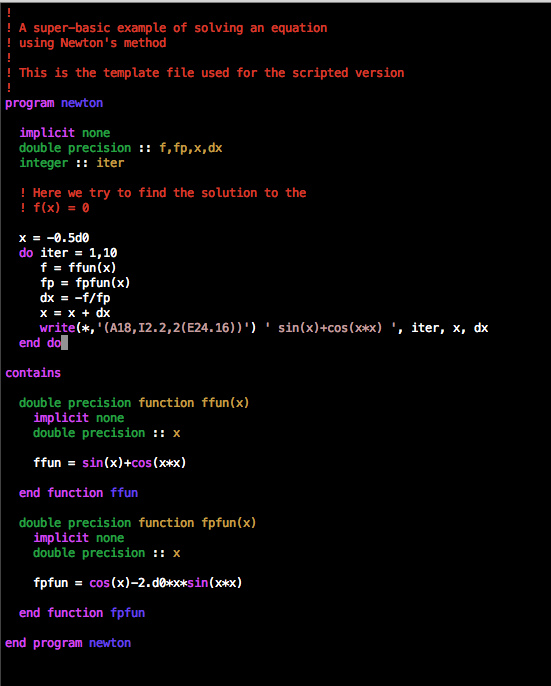Click 'function ffun(x)' definition header
The height and width of the screenshot is (686, 551).
pyautogui.click(x=193, y=403)
